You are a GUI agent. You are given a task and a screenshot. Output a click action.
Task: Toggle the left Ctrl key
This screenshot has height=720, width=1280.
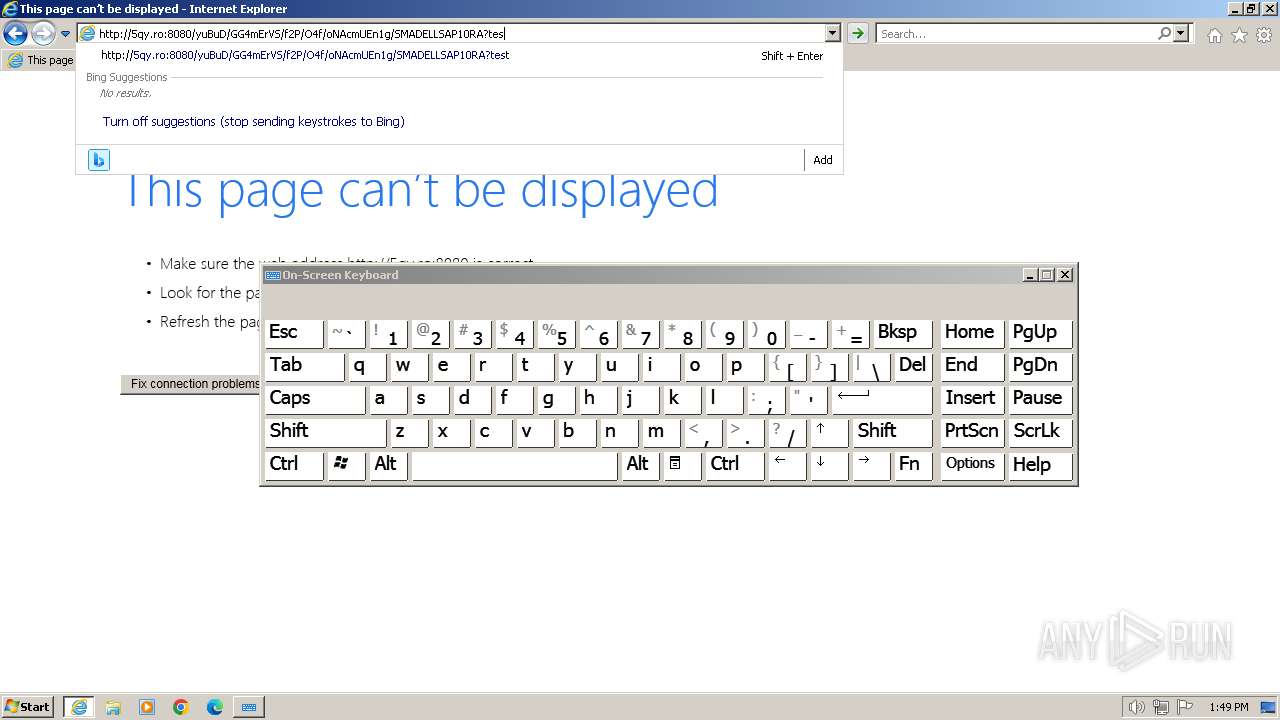(x=294, y=465)
